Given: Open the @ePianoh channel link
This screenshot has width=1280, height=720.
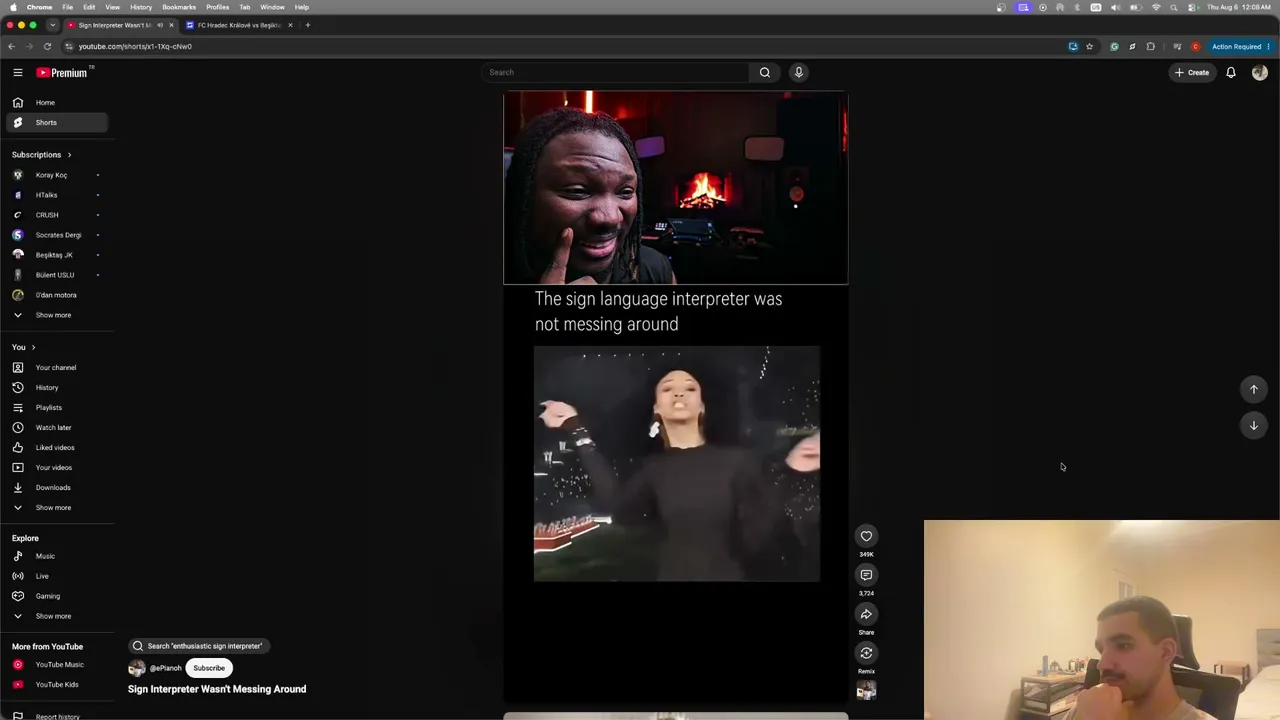Looking at the screenshot, I should point(165,668).
